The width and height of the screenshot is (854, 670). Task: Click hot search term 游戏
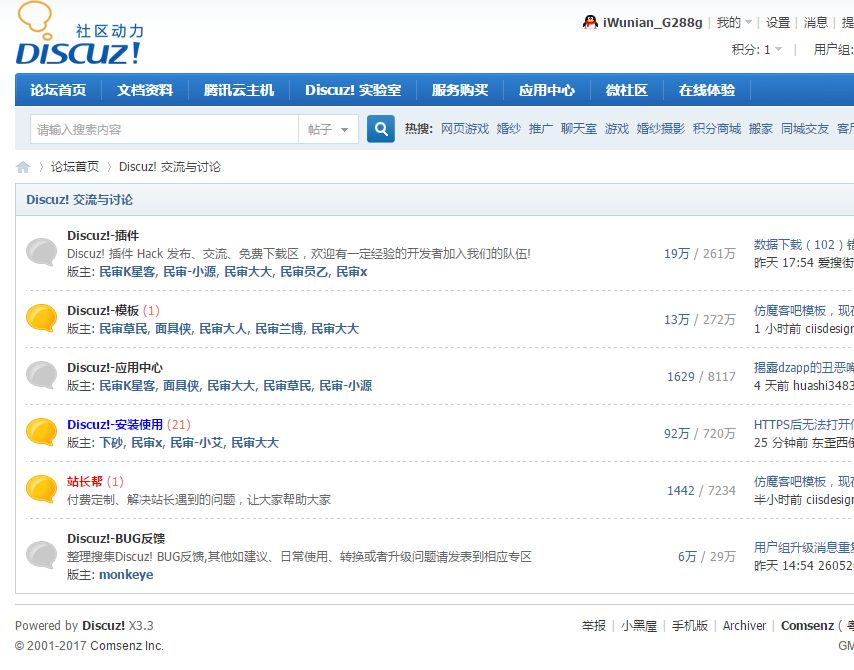(617, 129)
